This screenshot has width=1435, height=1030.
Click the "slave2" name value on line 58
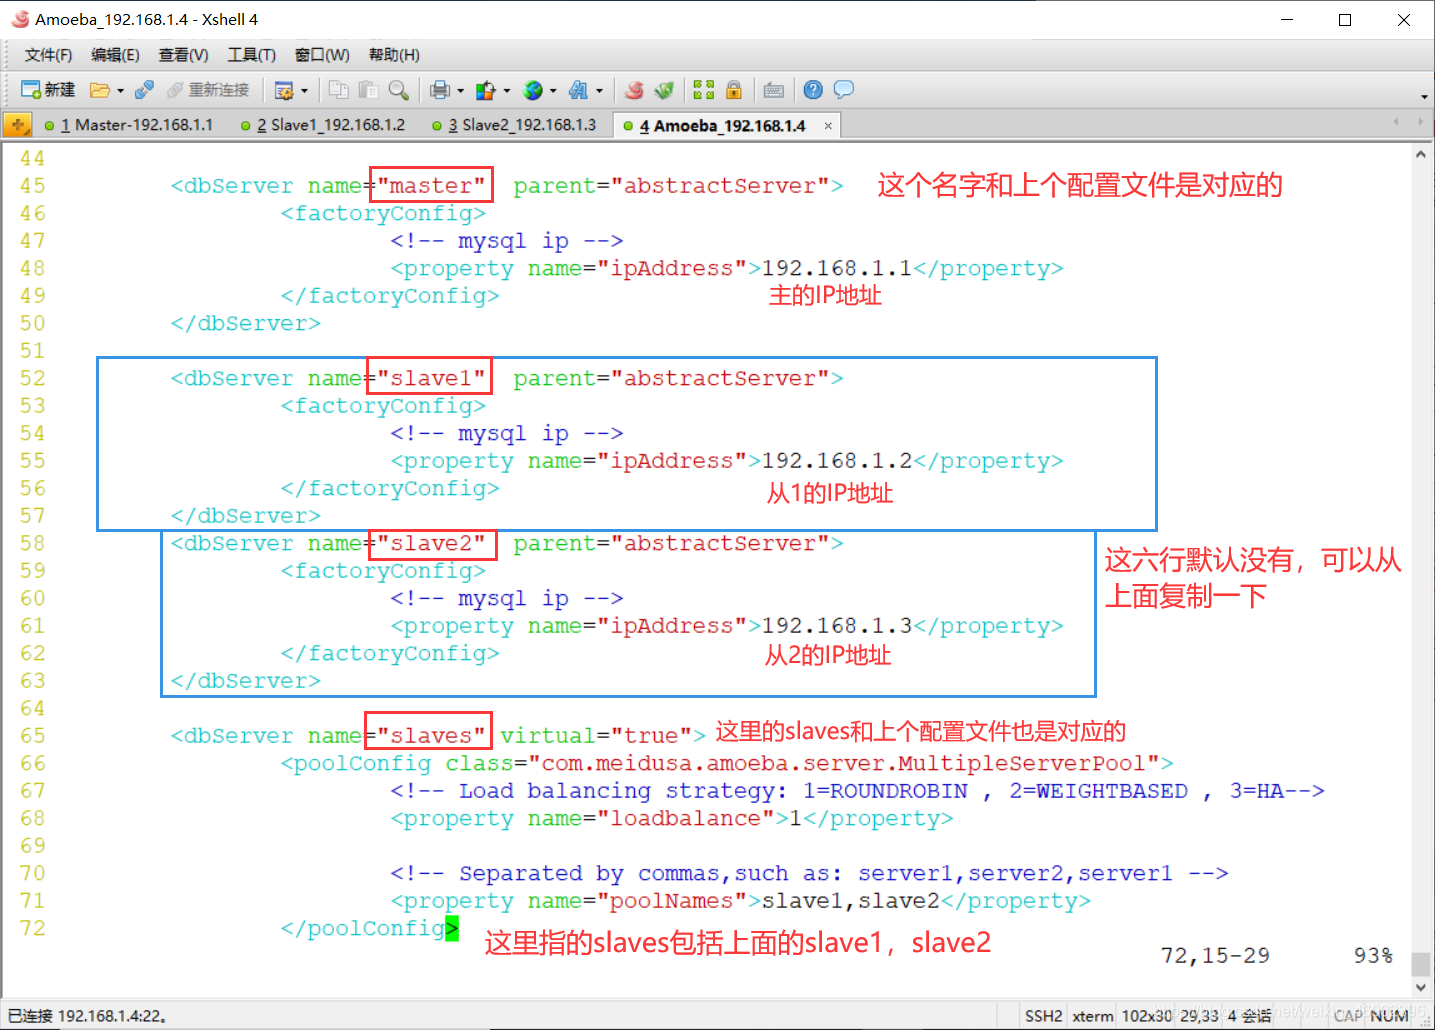[431, 544]
